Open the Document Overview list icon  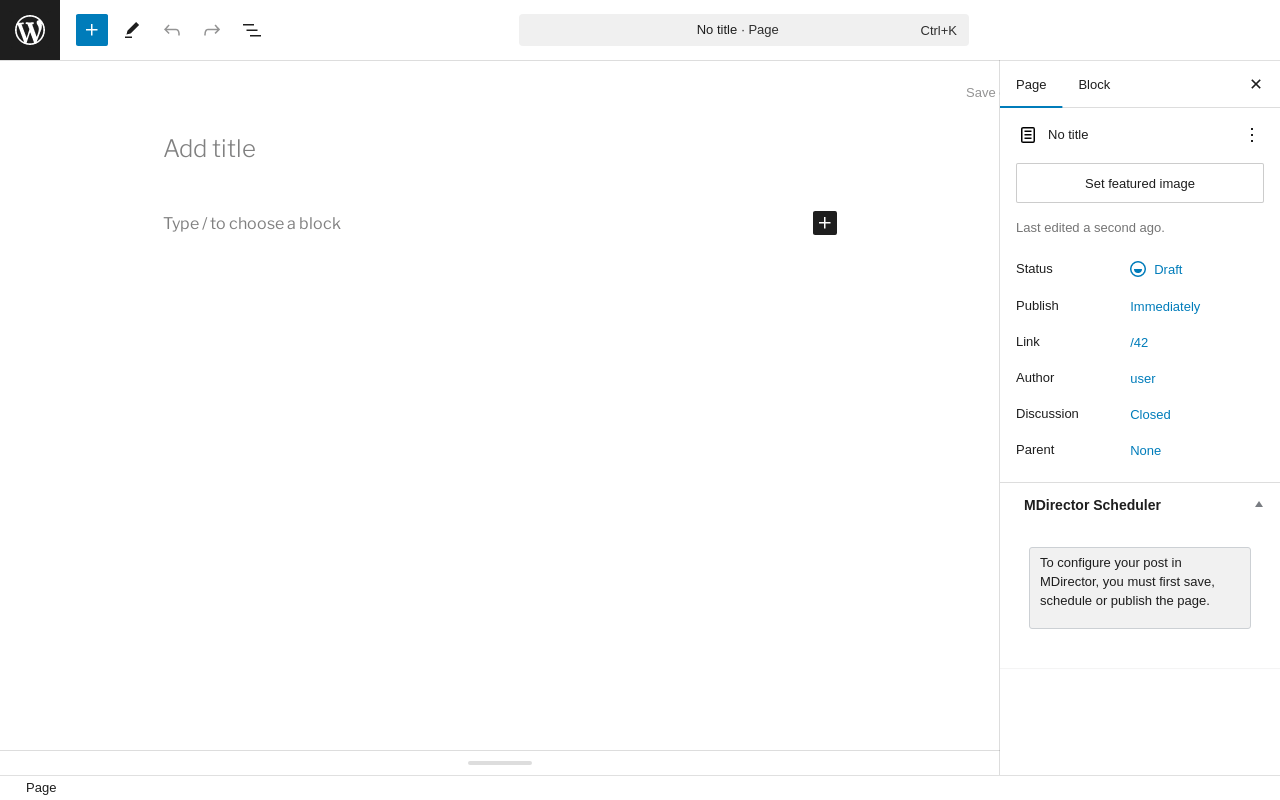coord(252,30)
